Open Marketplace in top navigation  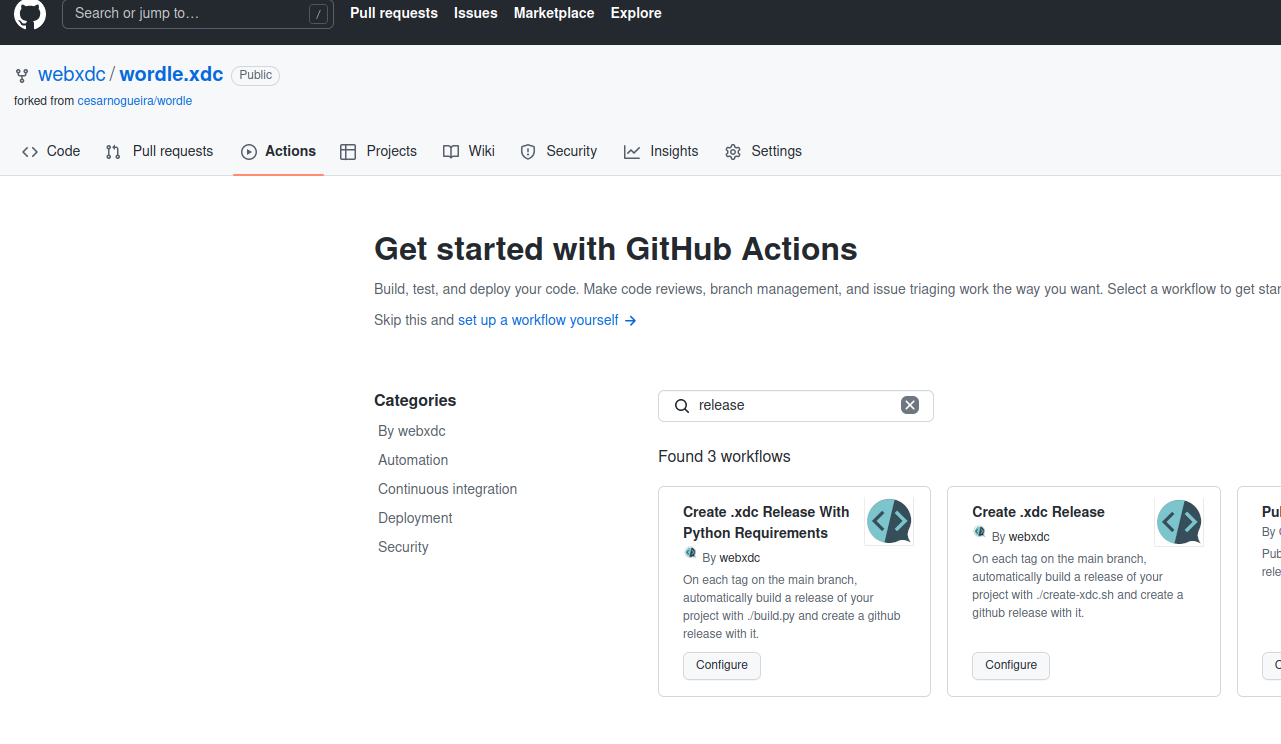pos(554,13)
